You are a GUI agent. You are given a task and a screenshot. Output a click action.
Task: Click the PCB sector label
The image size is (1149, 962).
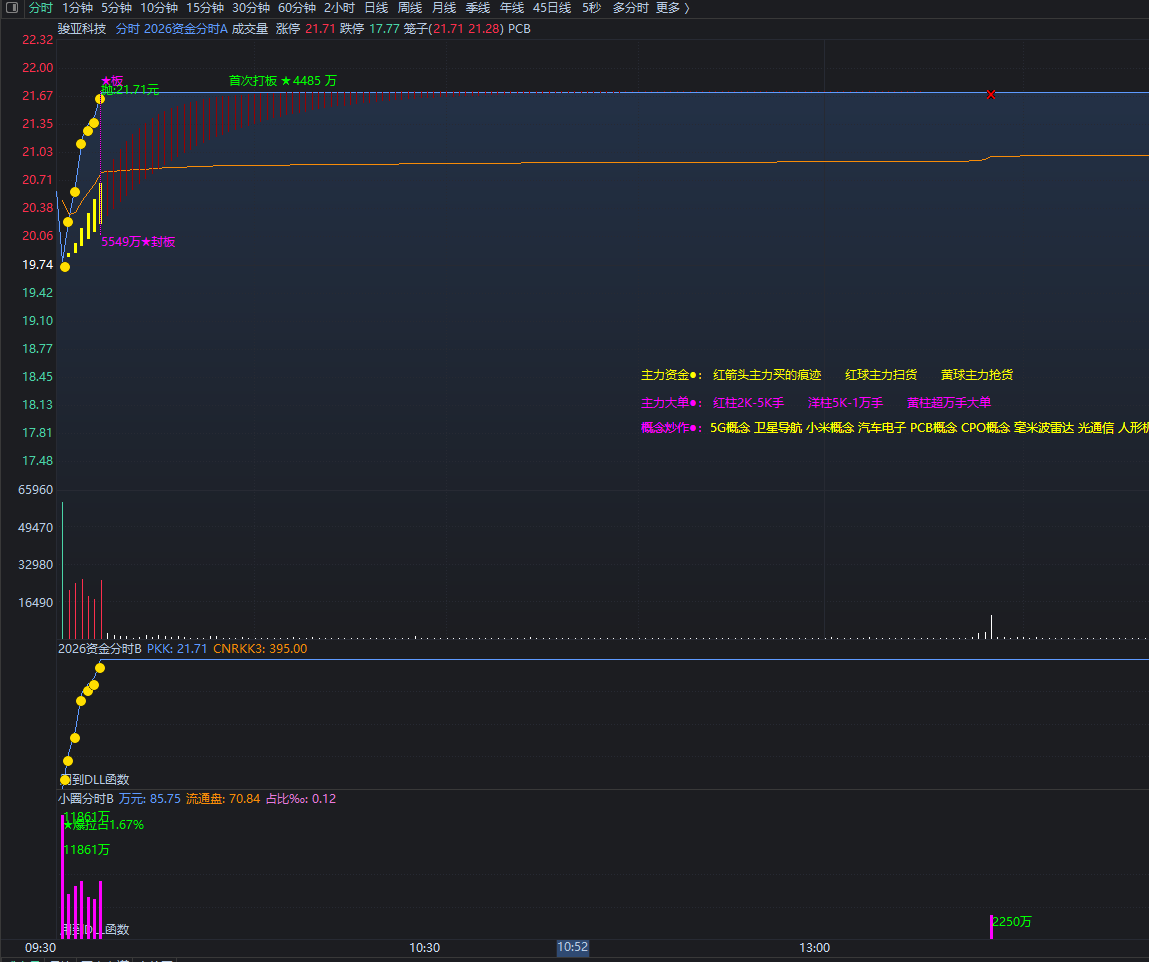click(x=519, y=29)
